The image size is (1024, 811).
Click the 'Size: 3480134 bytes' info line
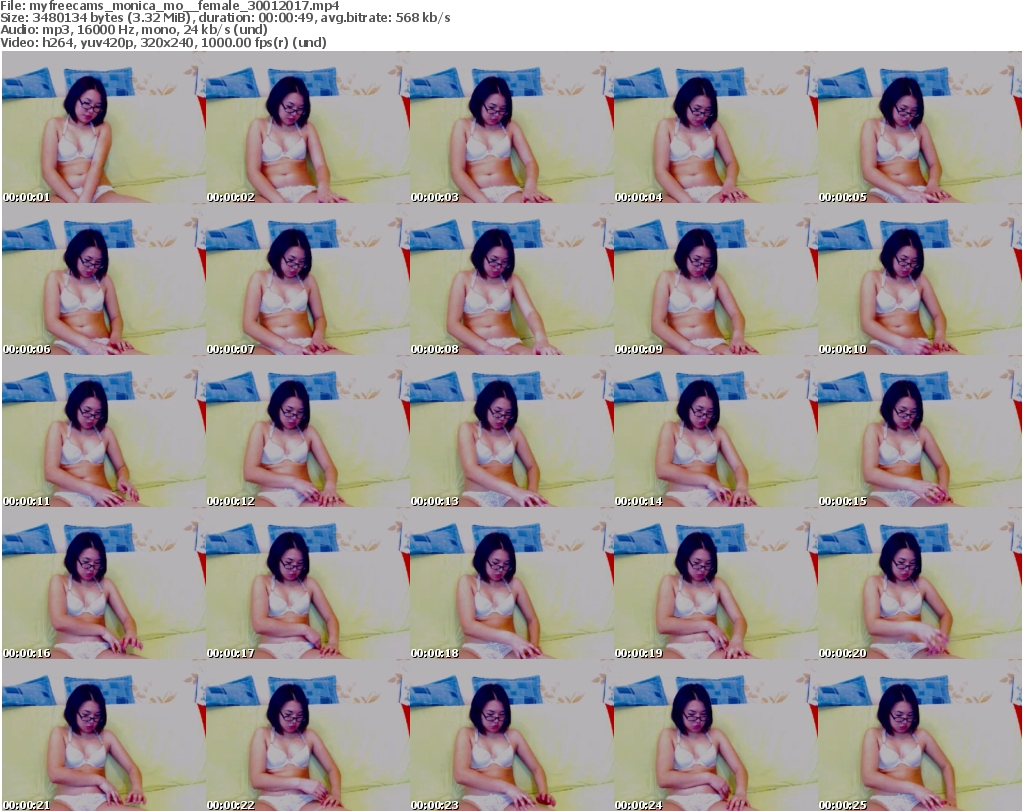tap(225, 18)
